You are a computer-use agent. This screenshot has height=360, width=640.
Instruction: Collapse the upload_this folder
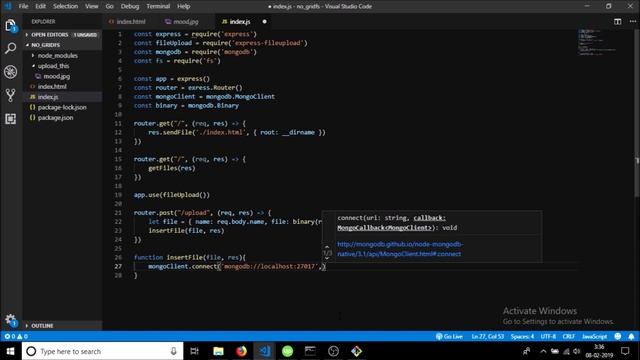click(53, 66)
